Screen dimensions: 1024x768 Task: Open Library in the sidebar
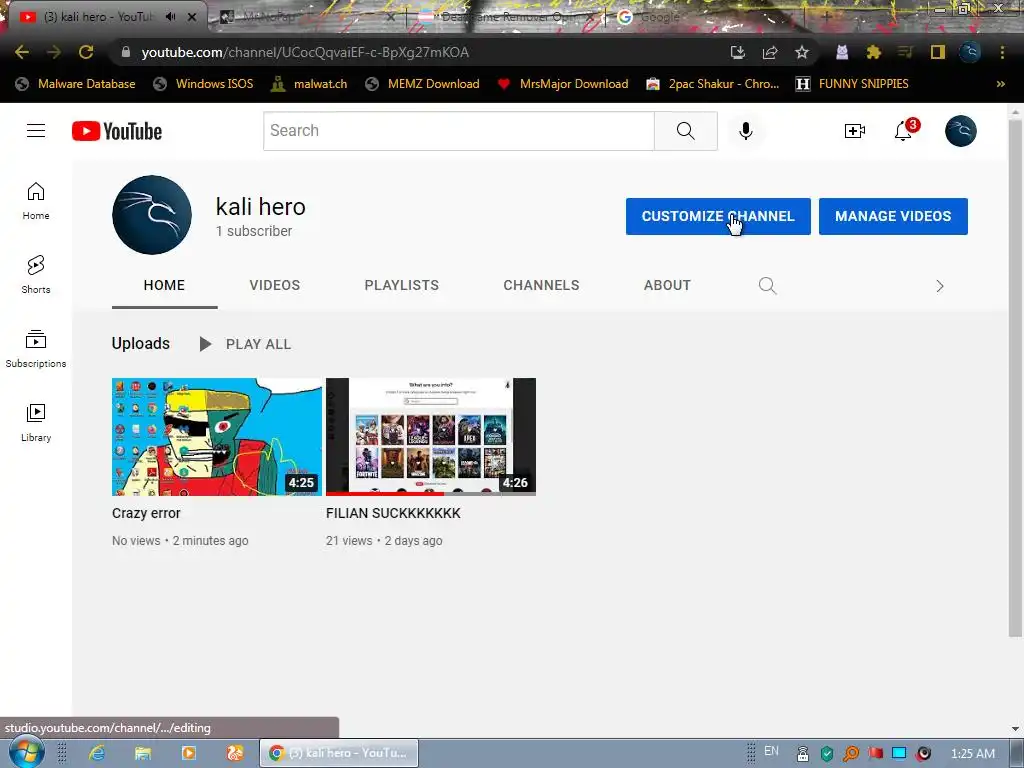tap(36, 423)
